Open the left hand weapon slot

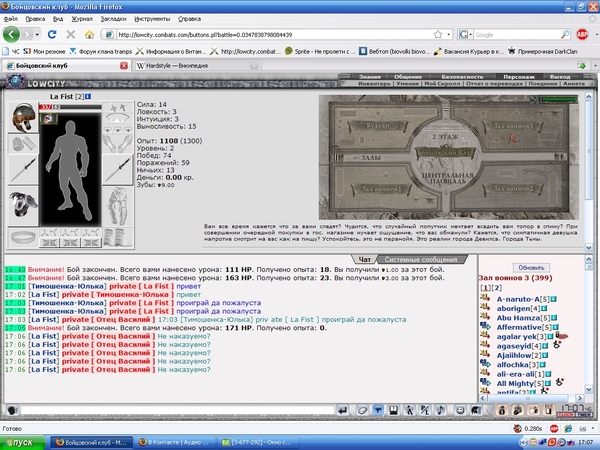pyautogui.click(x=23, y=170)
